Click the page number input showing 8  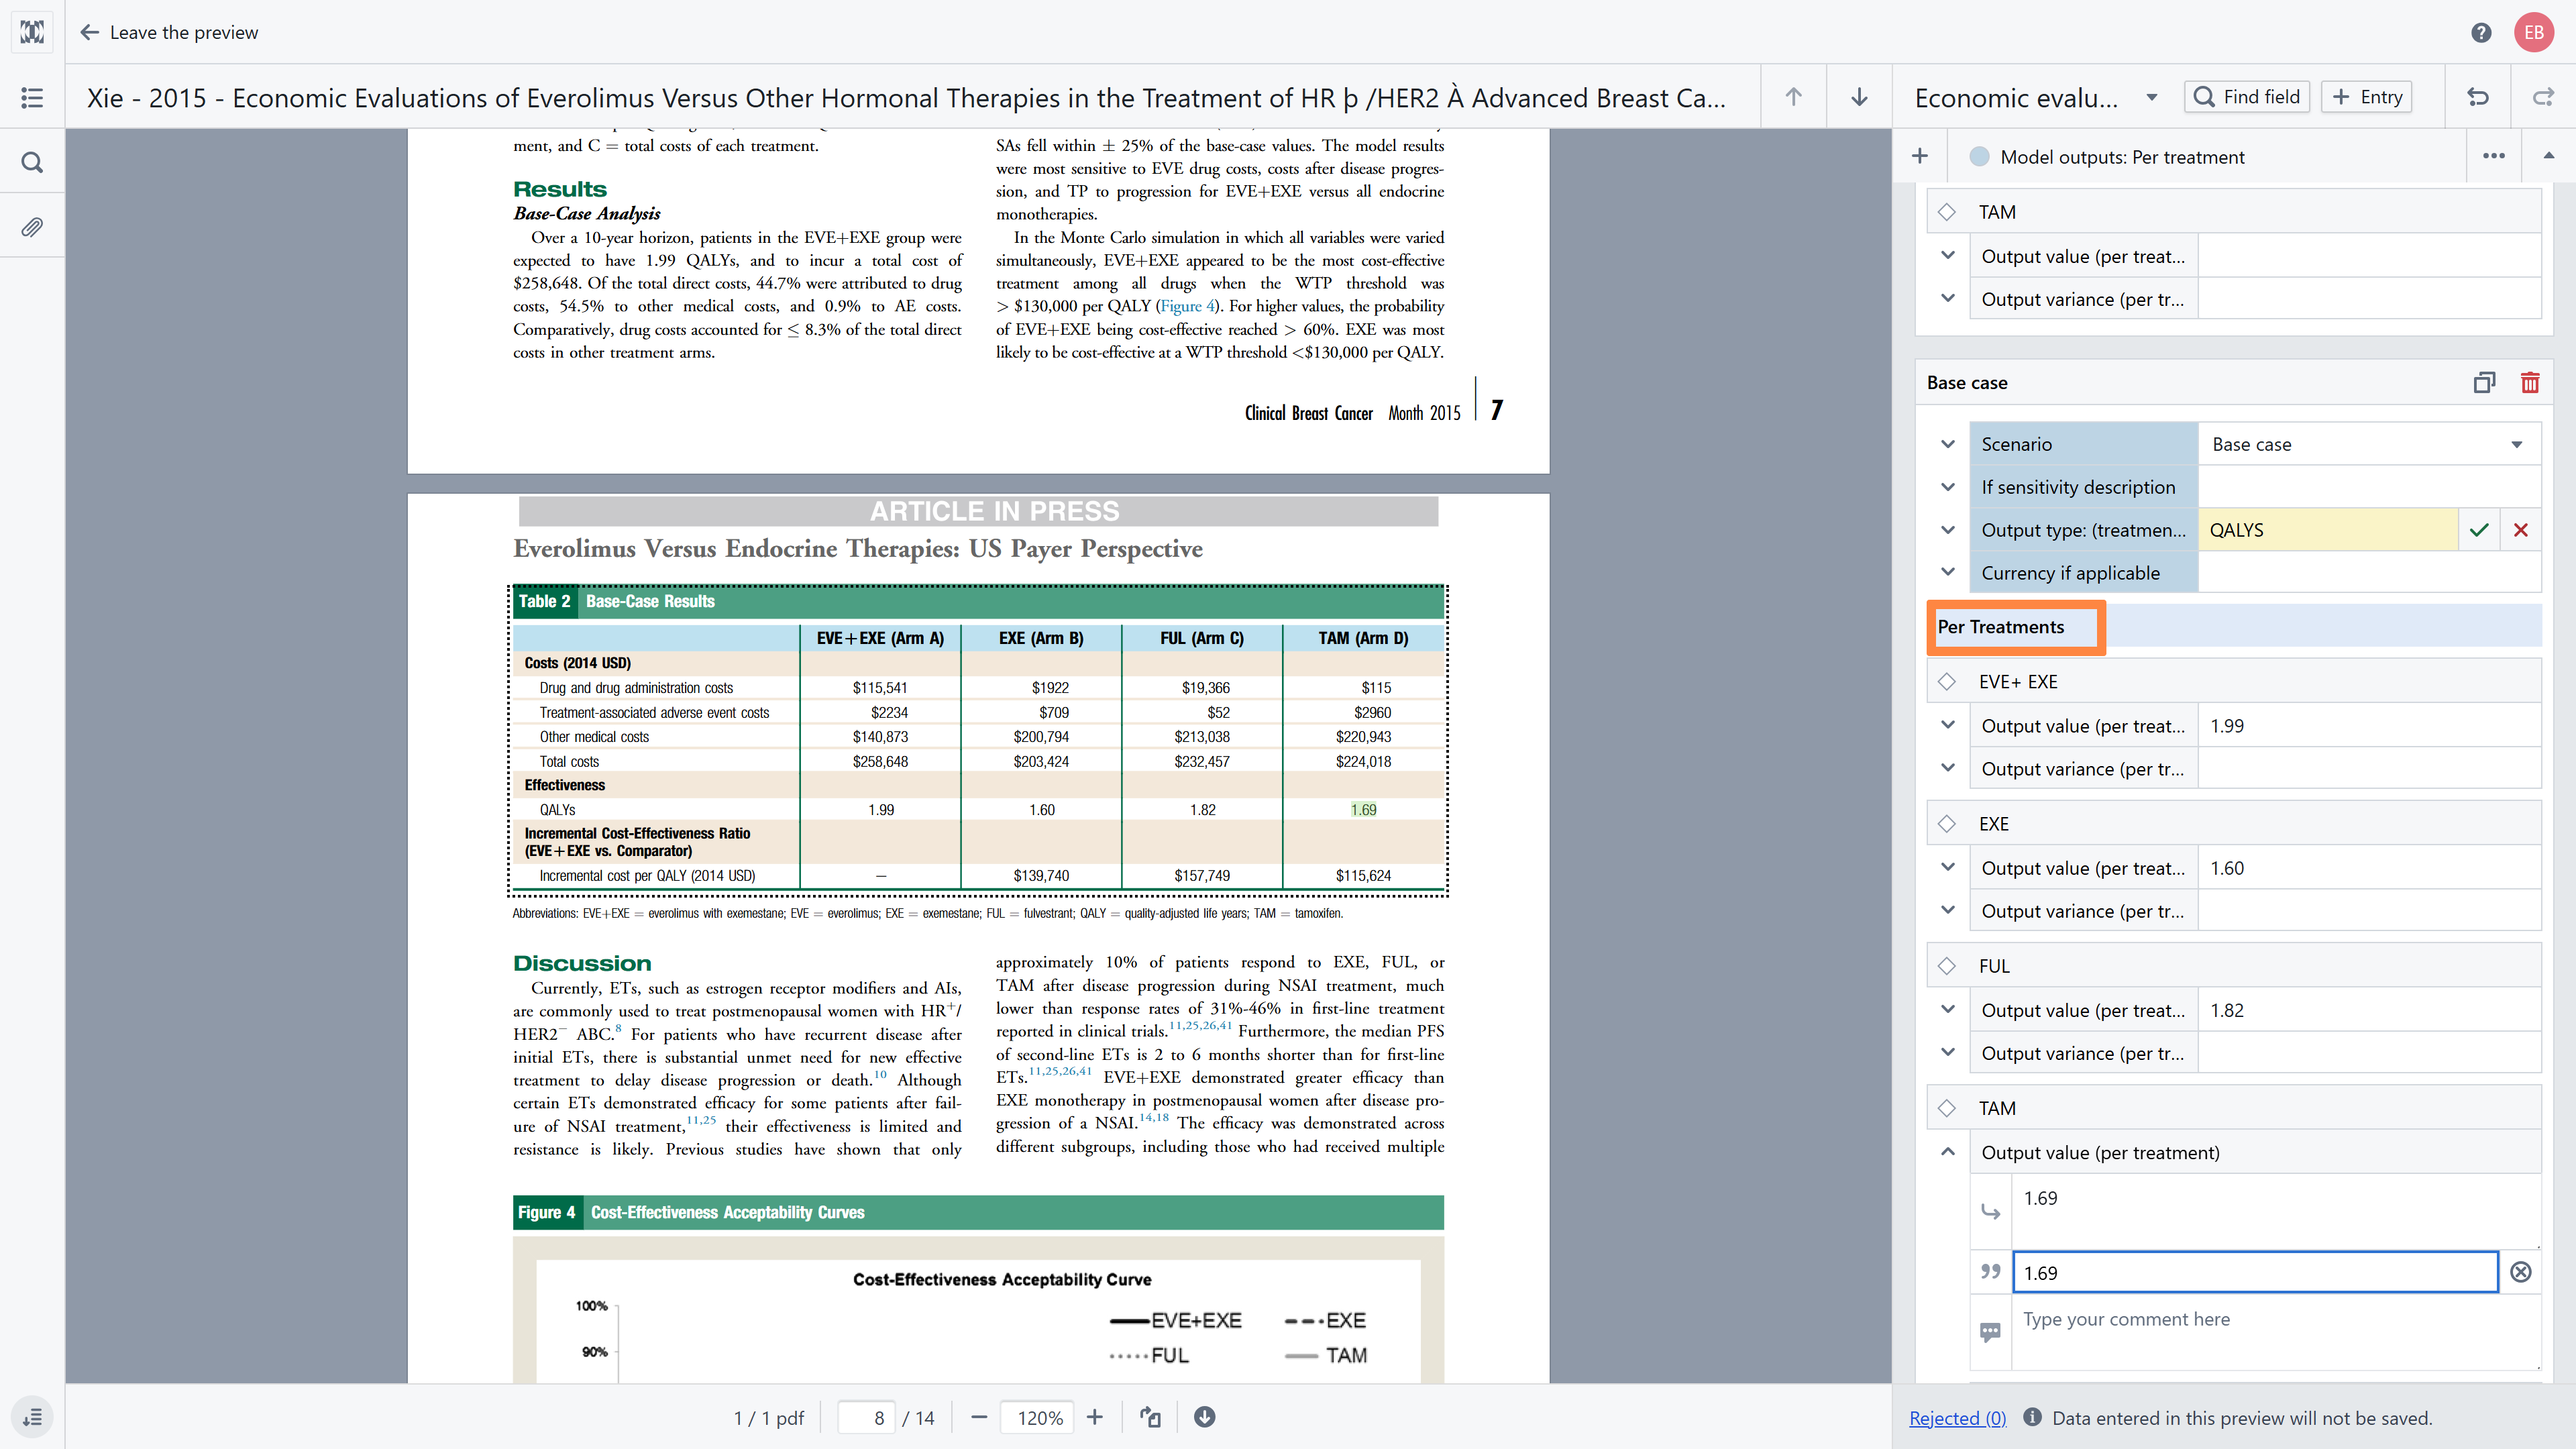[x=866, y=1417]
